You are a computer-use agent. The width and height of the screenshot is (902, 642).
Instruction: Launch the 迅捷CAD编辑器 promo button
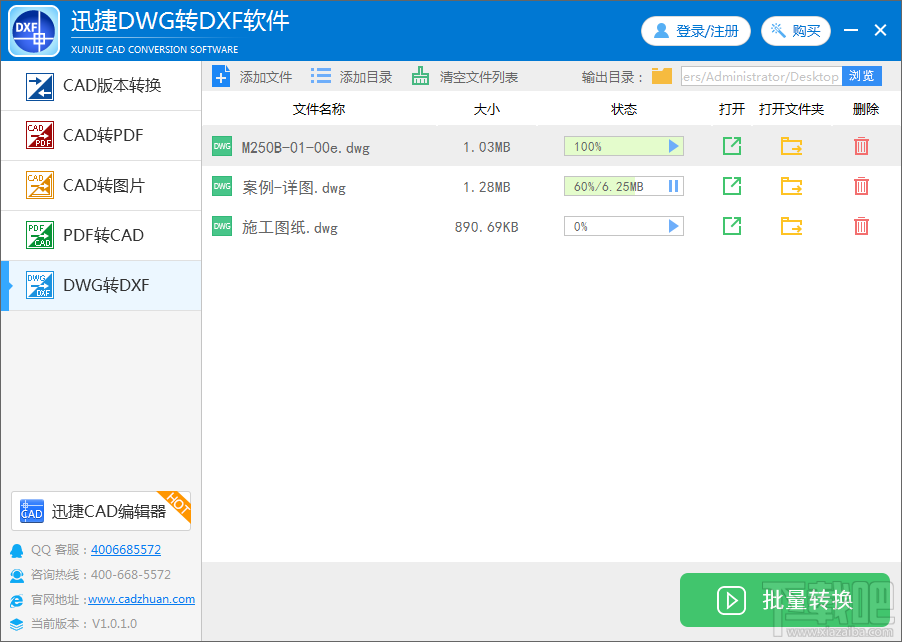coord(101,511)
